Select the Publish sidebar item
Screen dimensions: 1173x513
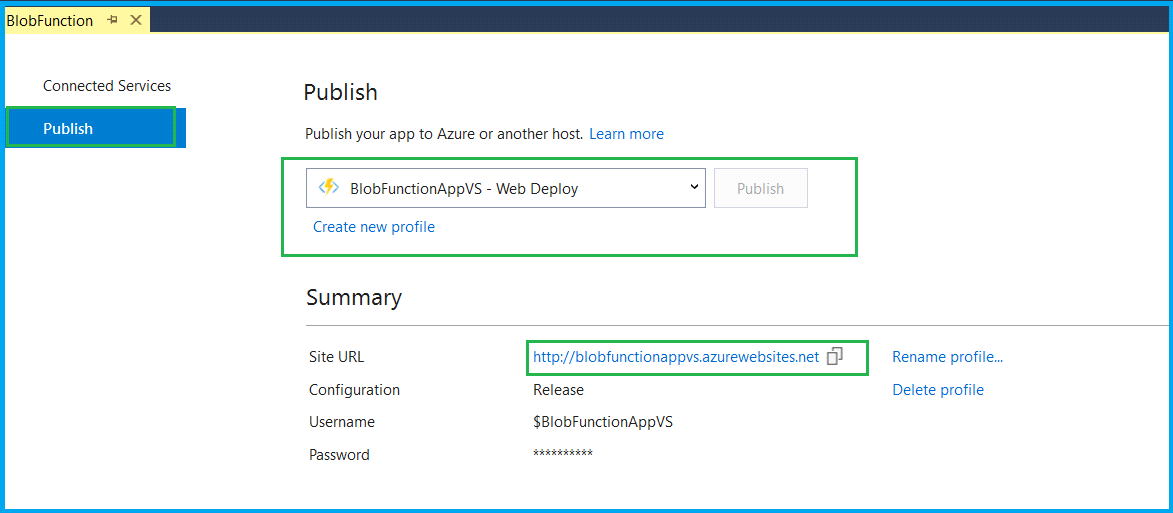[x=95, y=128]
